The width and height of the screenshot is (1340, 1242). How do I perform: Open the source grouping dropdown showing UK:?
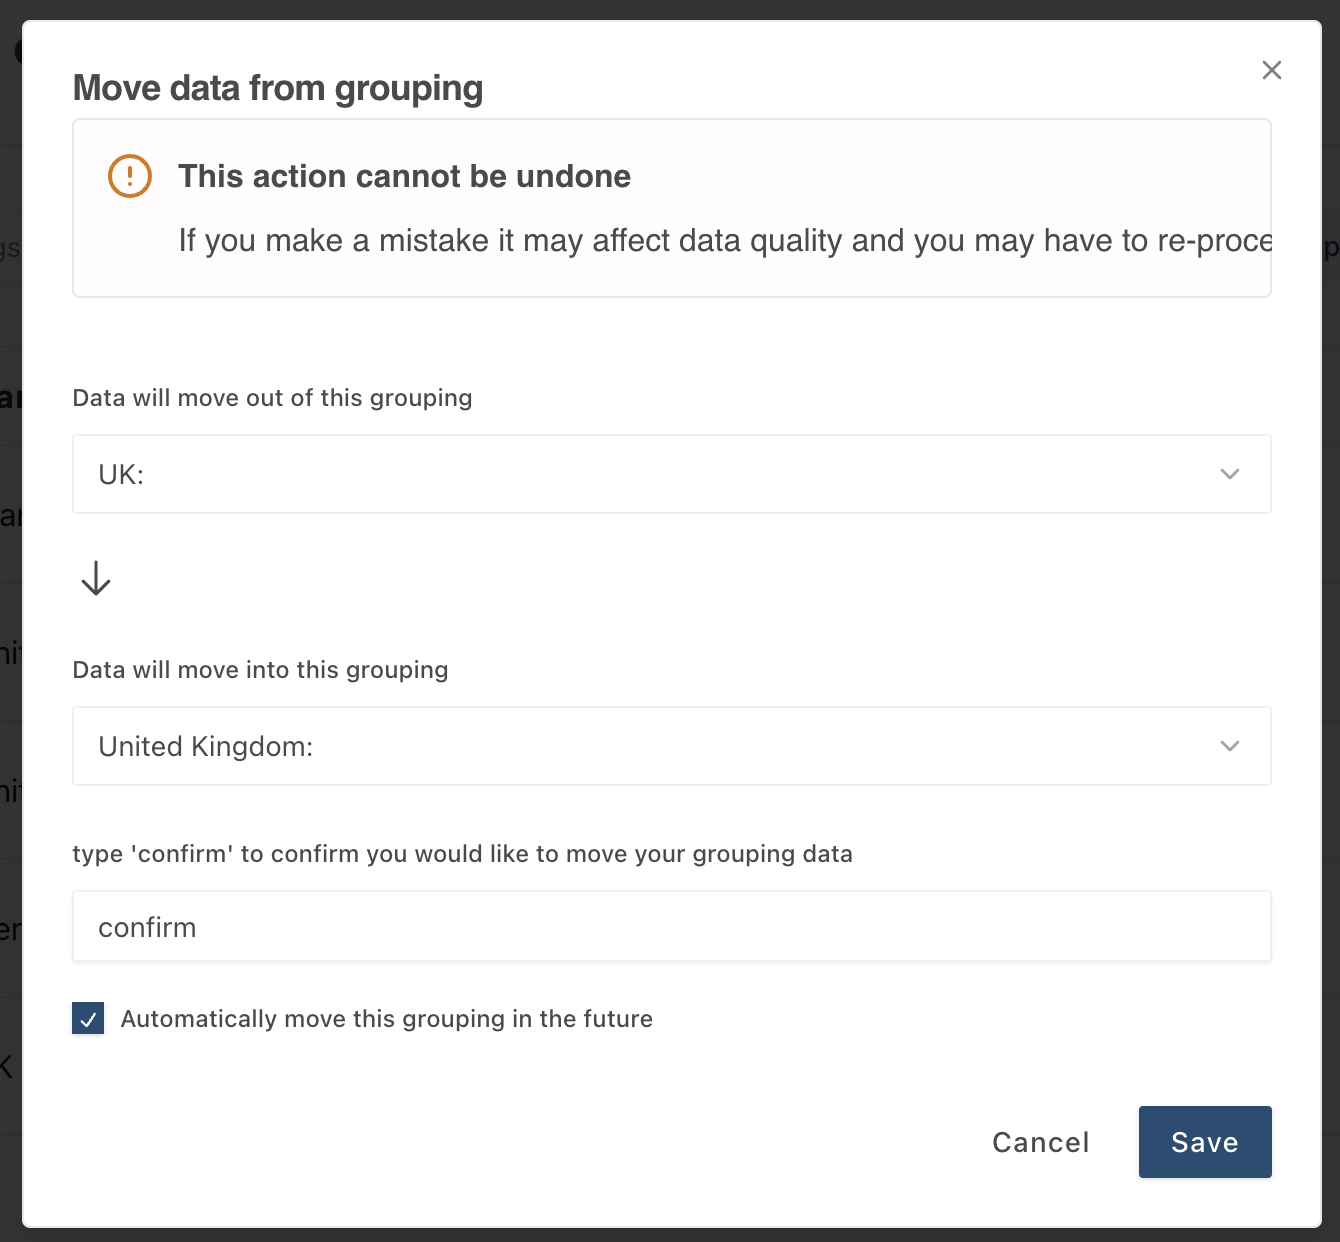(670, 474)
